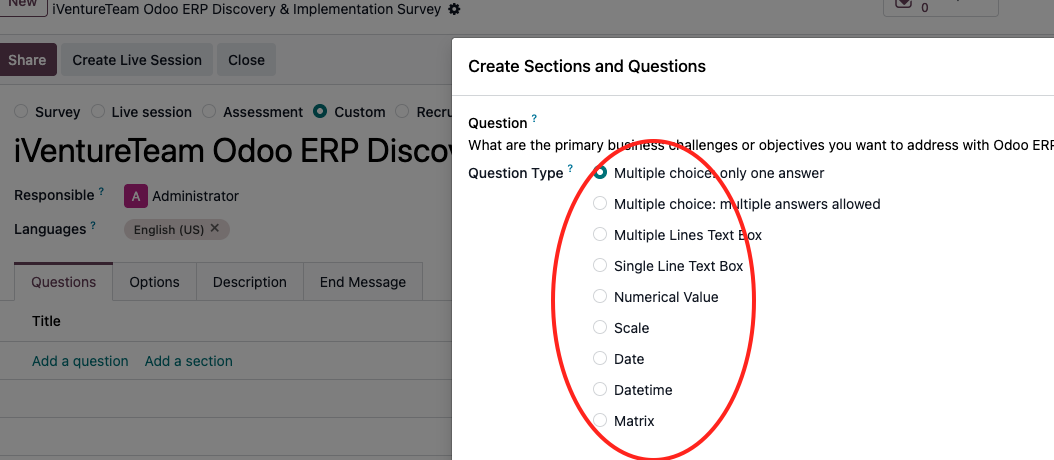Select the Survey radio option
The height and width of the screenshot is (460, 1054).
21,112
